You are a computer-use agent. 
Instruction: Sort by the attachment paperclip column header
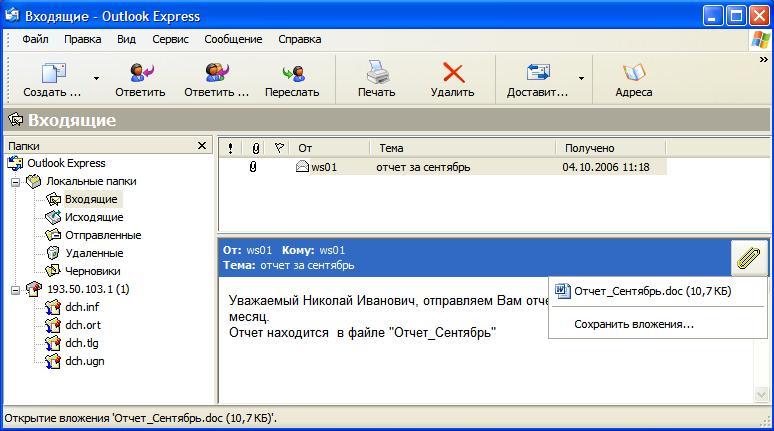[x=255, y=148]
